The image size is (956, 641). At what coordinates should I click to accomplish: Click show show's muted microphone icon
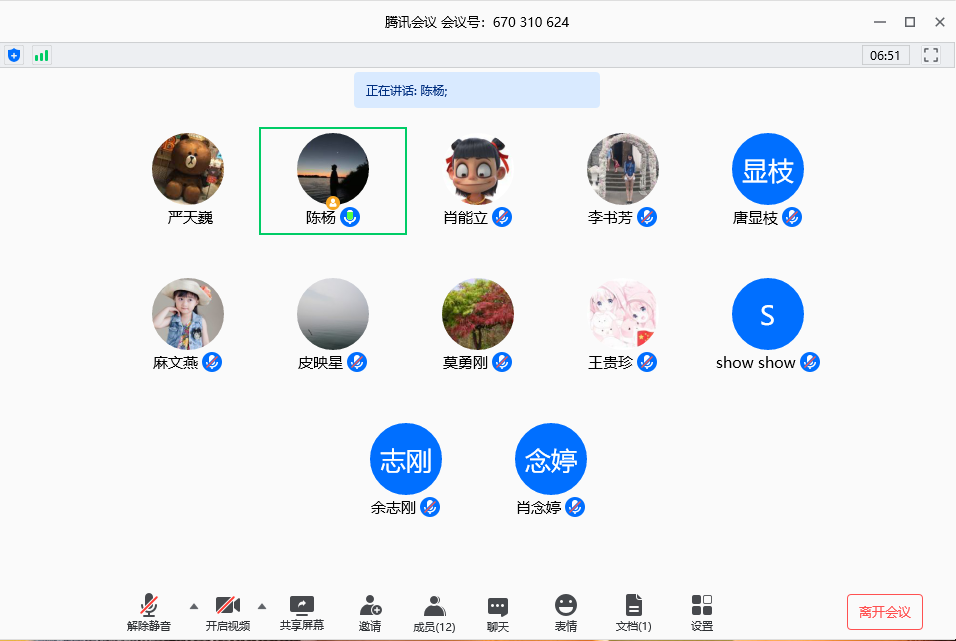tap(810, 362)
